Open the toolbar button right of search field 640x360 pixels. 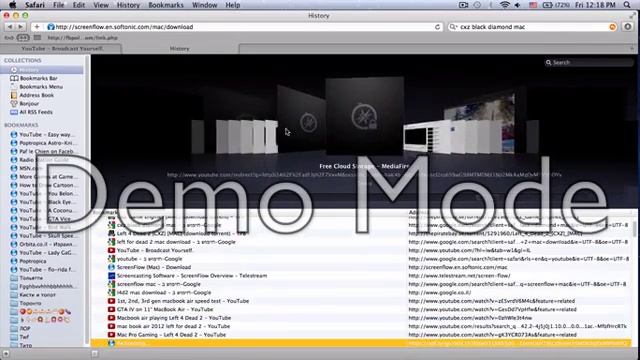click(x=628, y=27)
